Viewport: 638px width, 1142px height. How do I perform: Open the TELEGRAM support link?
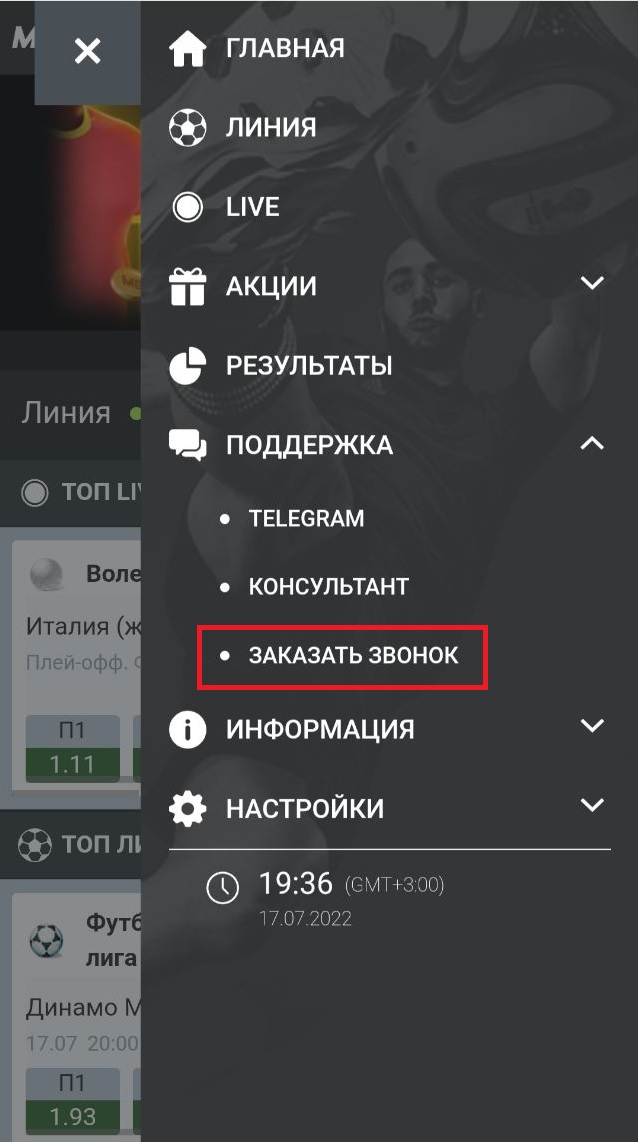pos(306,519)
